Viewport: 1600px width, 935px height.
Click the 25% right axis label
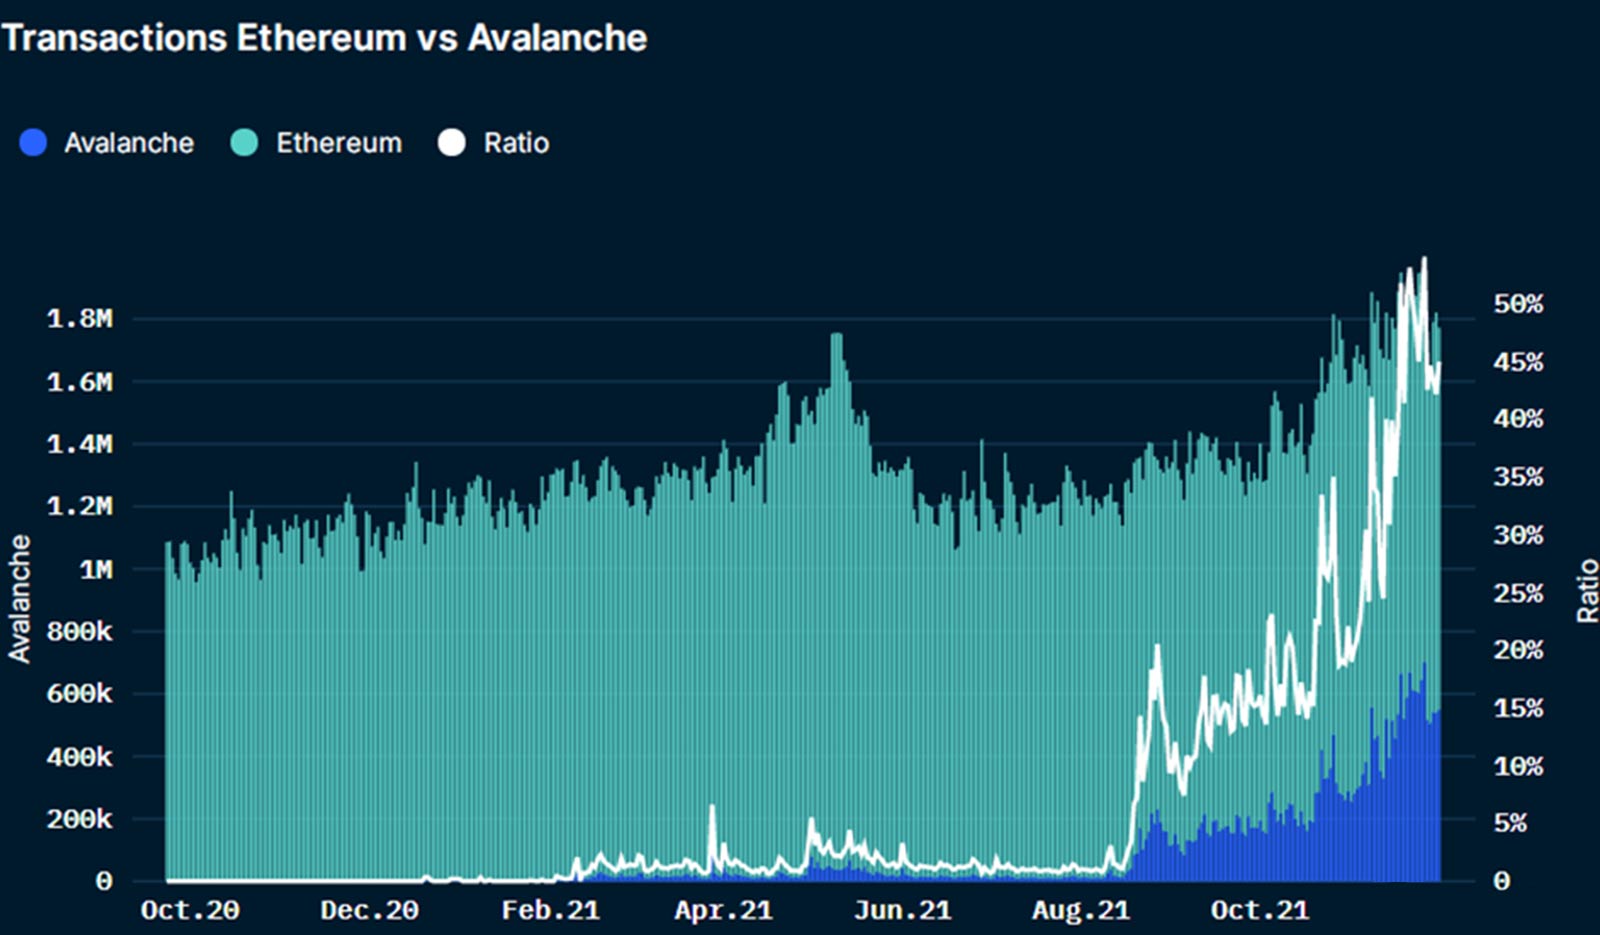(1518, 593)
